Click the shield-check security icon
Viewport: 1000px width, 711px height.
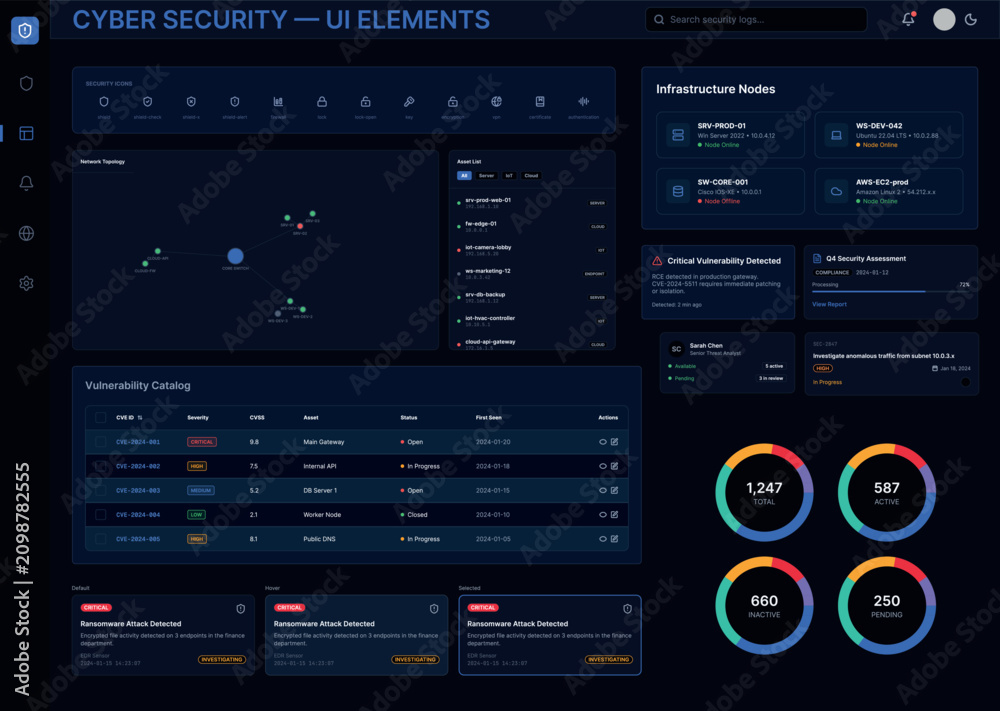147,101
